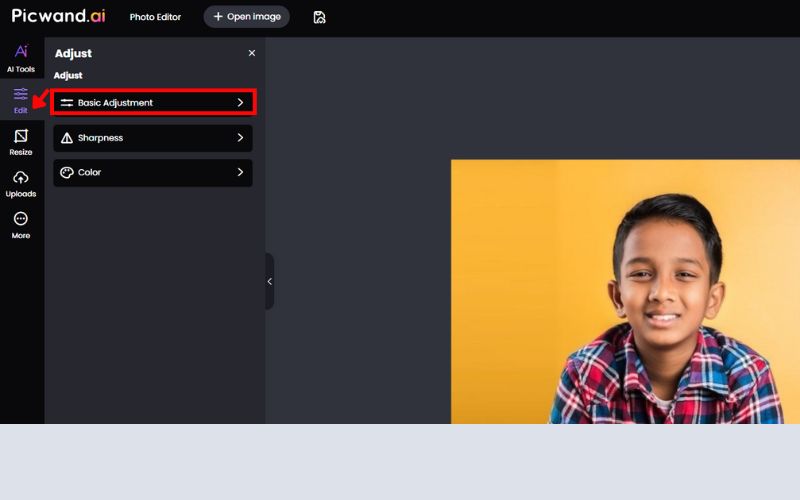Image resolution: width=800 pixels, height=500 pixels.
Task: Open the Color adjustment row
Action: point(152,172)
